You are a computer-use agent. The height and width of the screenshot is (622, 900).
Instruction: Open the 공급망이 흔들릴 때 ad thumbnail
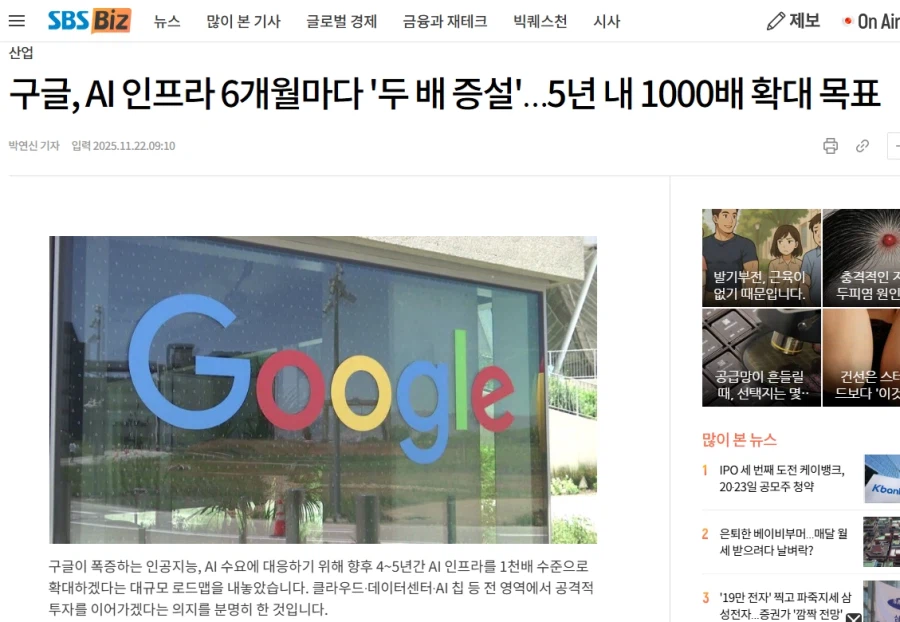tap(761, 357)
